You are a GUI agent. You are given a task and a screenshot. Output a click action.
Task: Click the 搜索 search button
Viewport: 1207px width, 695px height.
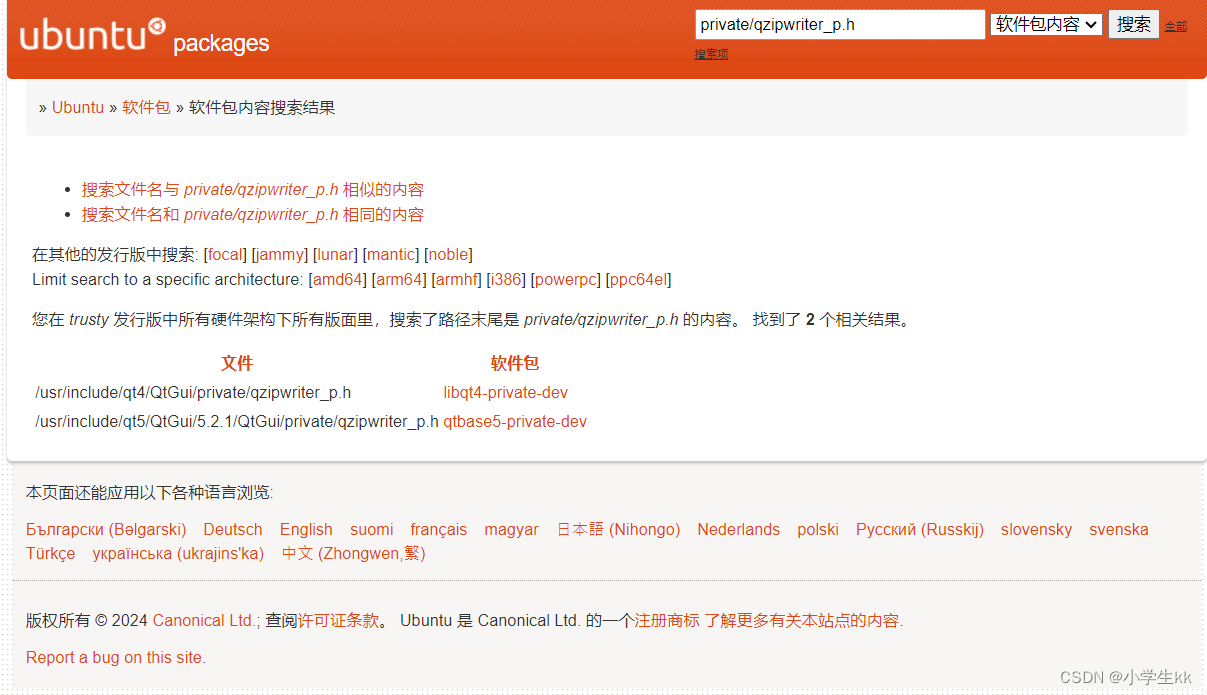point(1134,25)
